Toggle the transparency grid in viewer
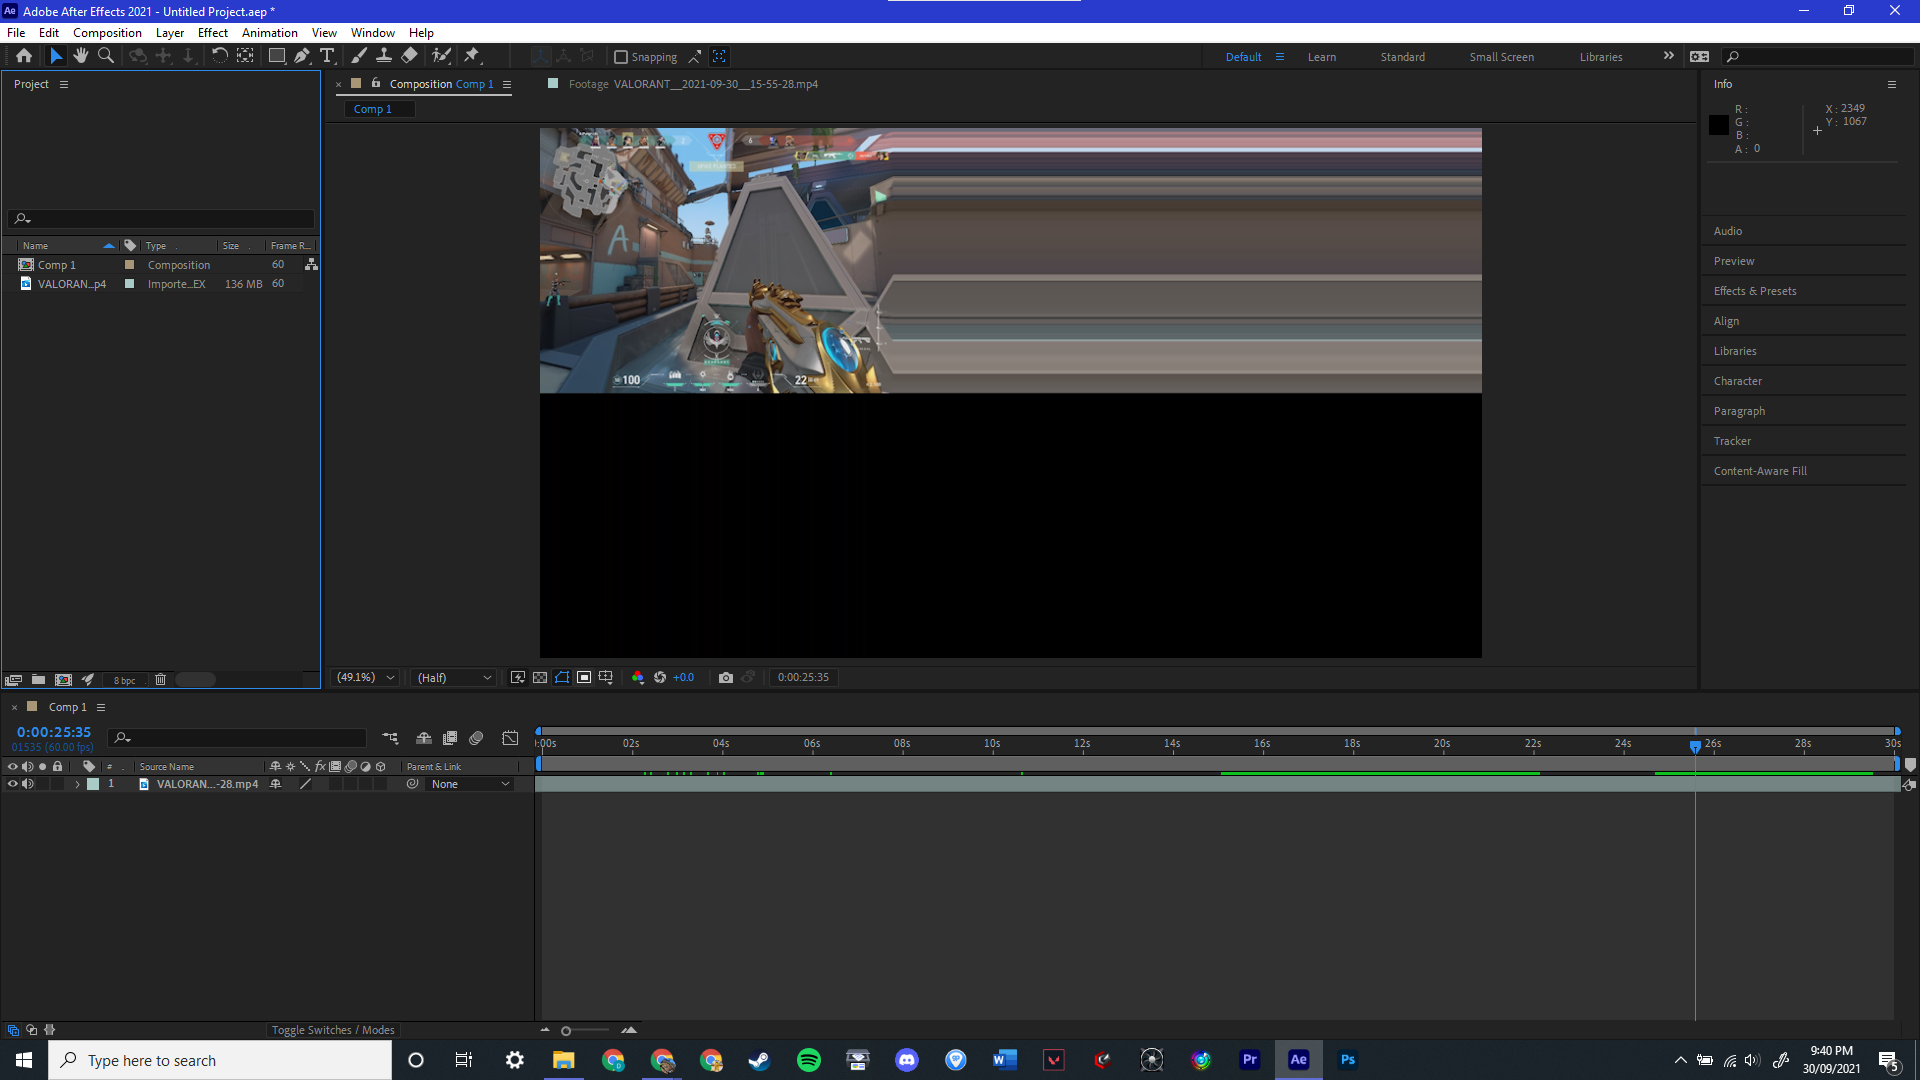The image size is (1920, 1080). pyautogui.click(x=540, y=678)
